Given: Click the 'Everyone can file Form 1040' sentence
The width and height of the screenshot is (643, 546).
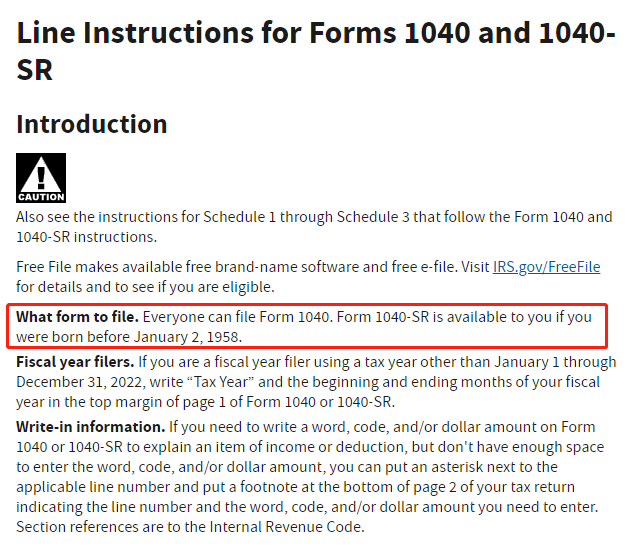Looking at the screenshot, I should (238, 317).
